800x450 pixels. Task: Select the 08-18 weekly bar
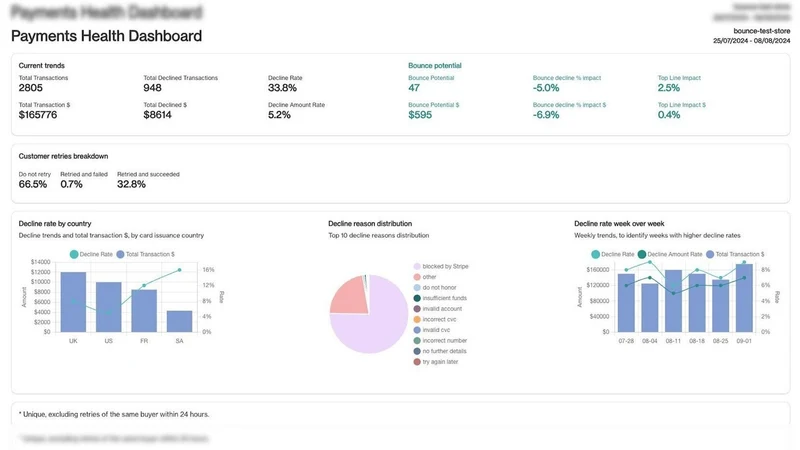click(697, 303)
